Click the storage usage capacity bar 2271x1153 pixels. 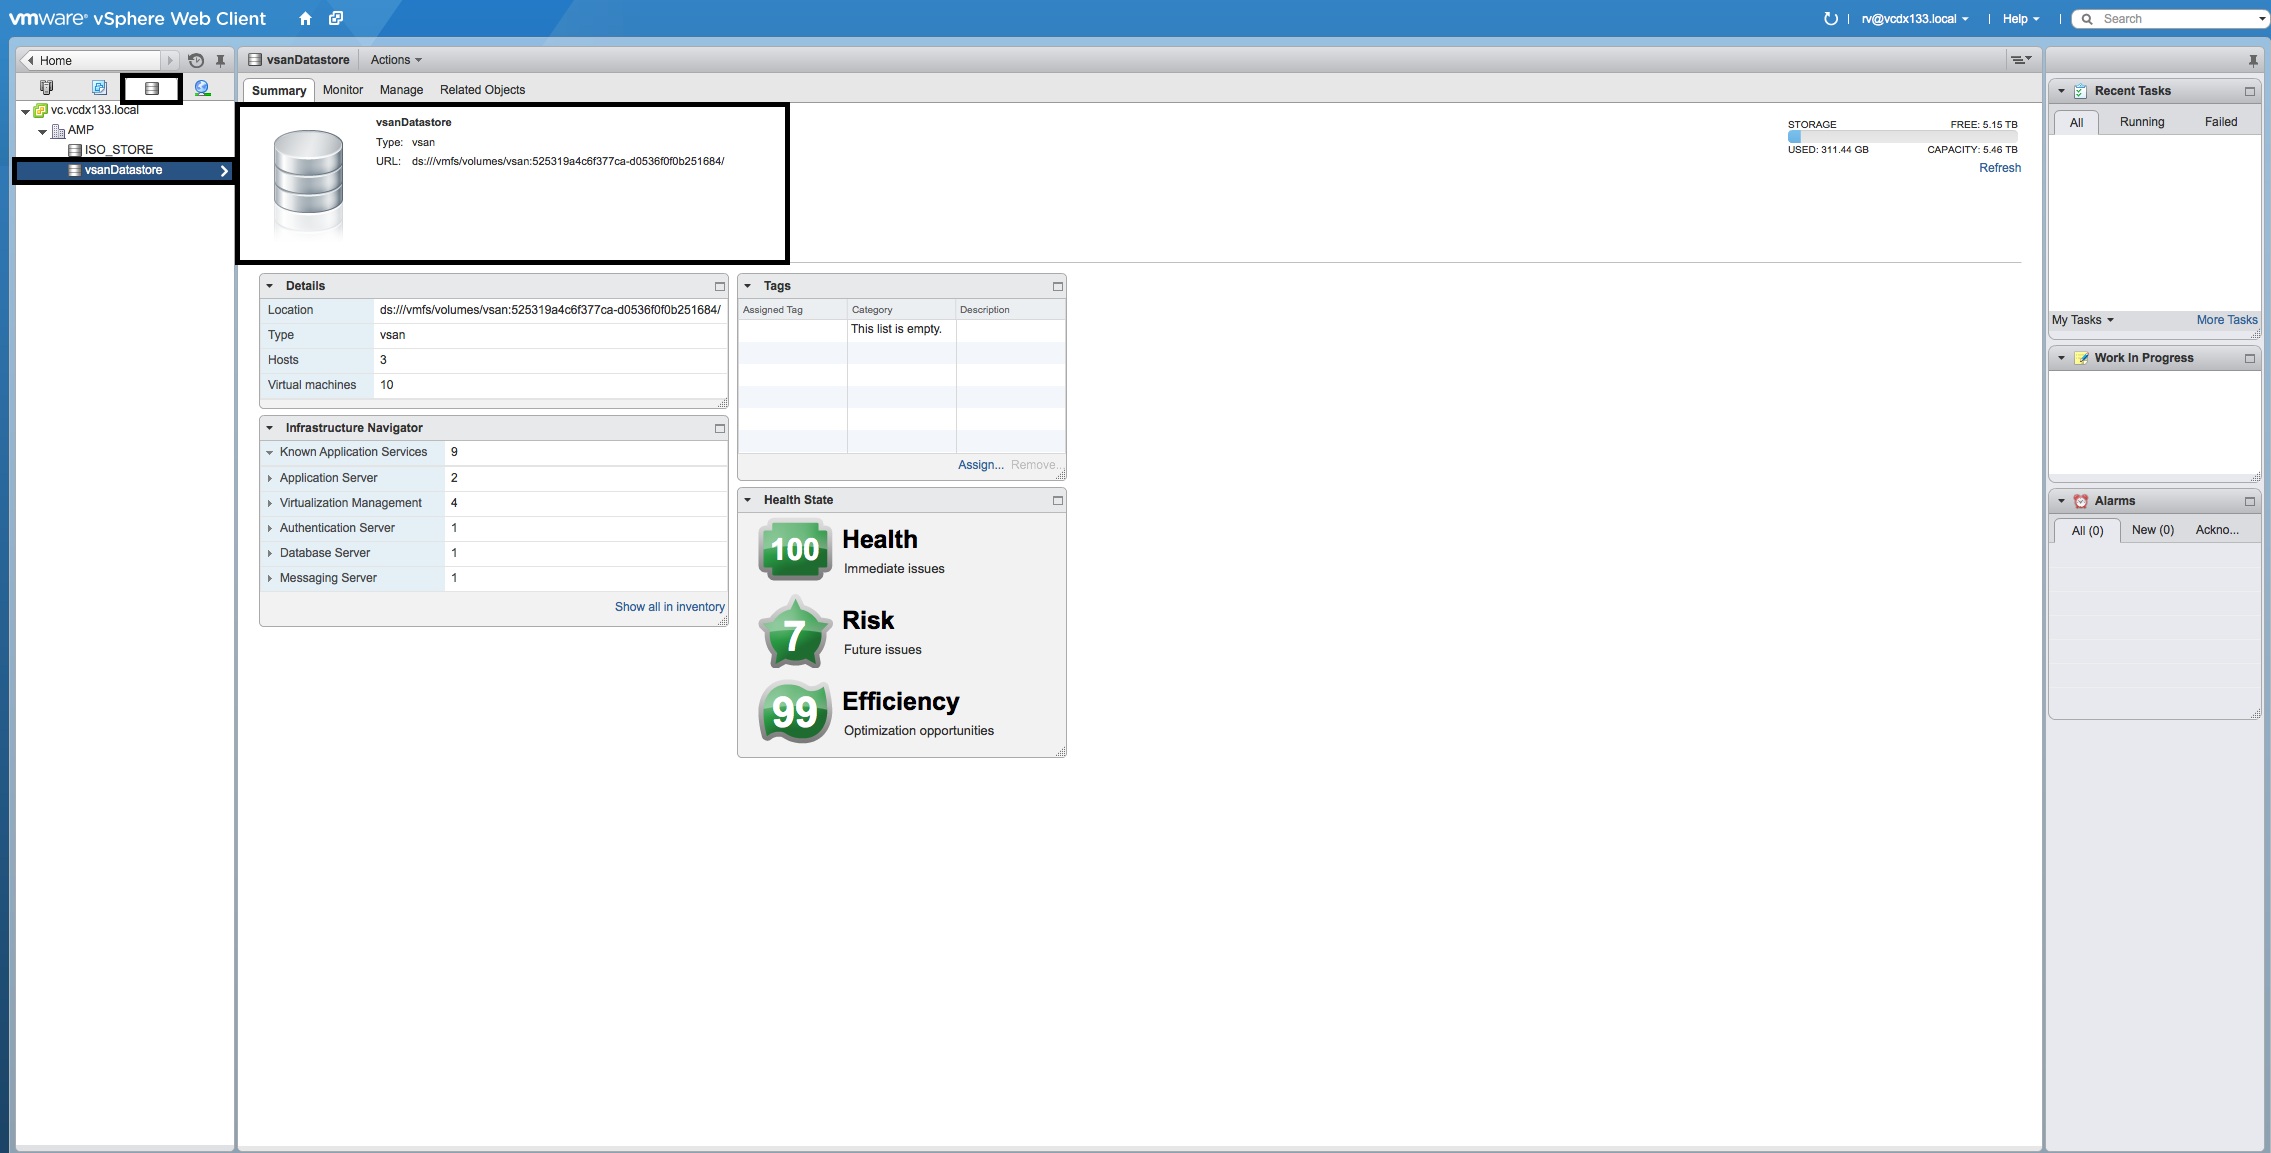coord(1902,137)
